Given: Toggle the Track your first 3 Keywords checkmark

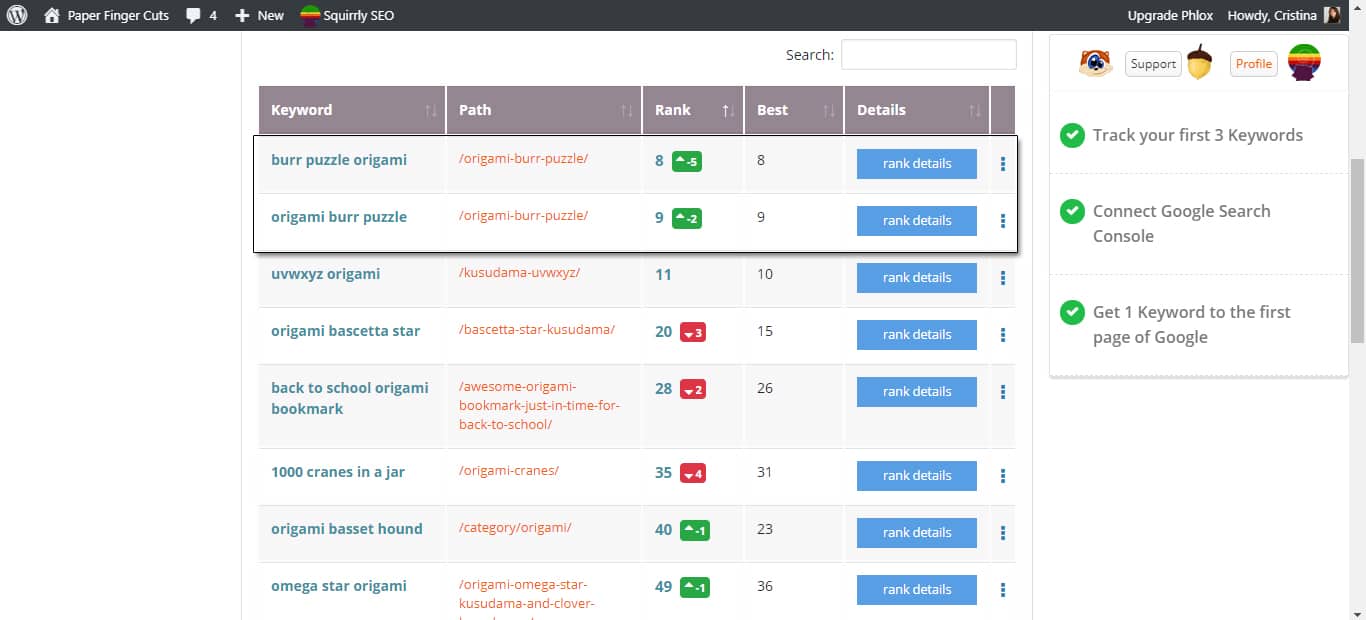Looking at the screenshot, I should [x=1072, y=135].
